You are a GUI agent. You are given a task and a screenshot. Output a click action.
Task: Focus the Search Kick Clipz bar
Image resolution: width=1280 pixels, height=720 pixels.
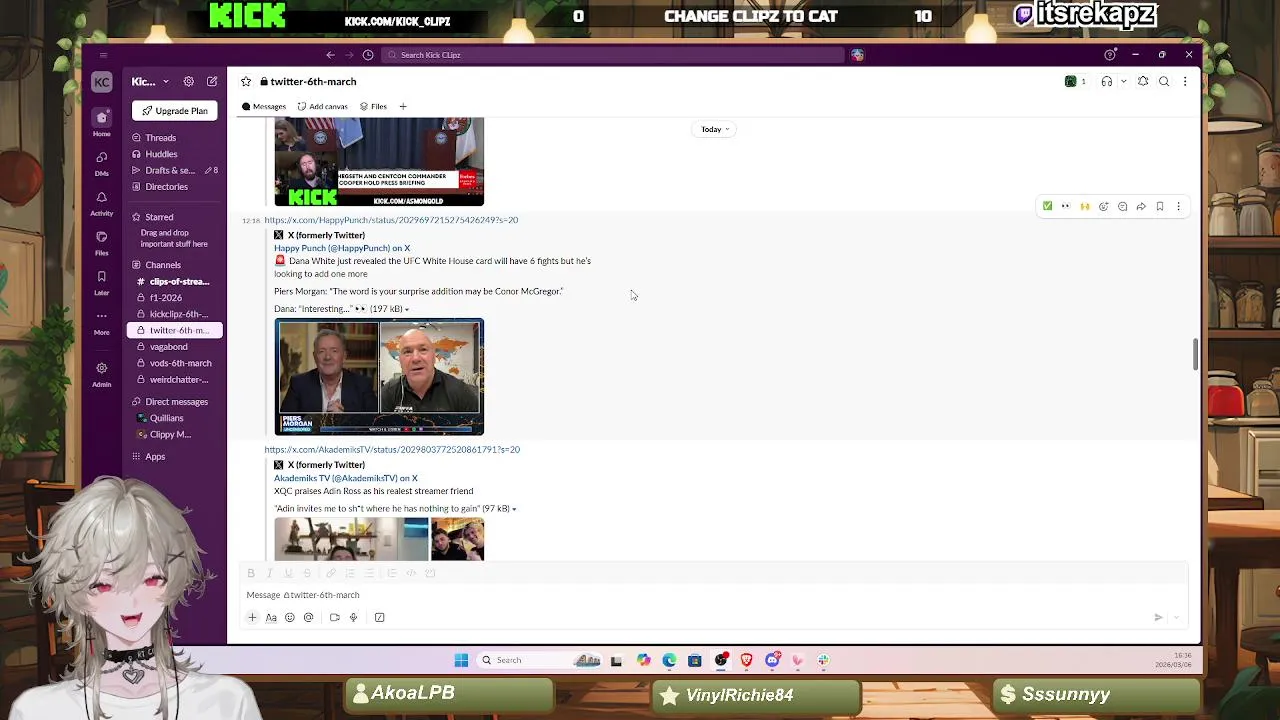coord(612,55)
